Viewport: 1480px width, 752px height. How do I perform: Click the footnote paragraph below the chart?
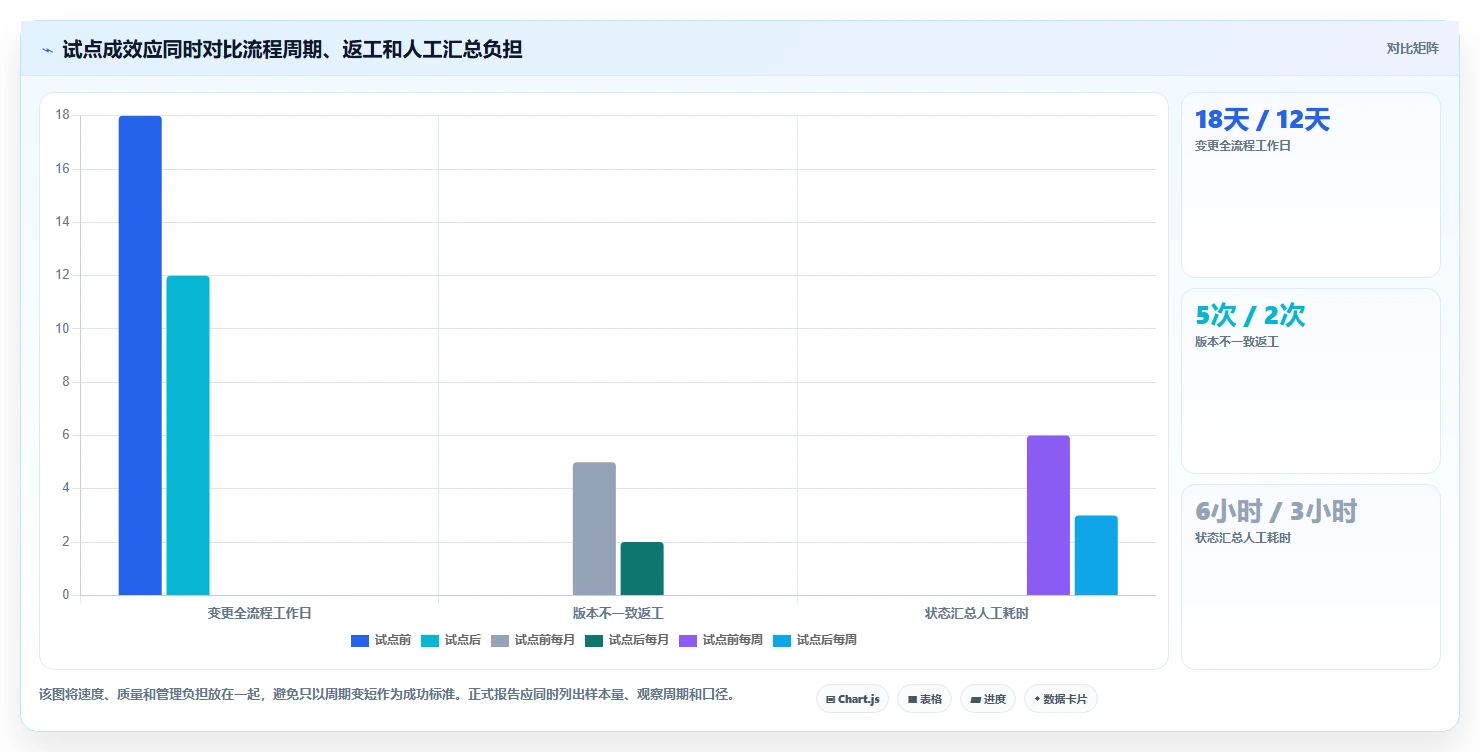[x=387, y=694]
